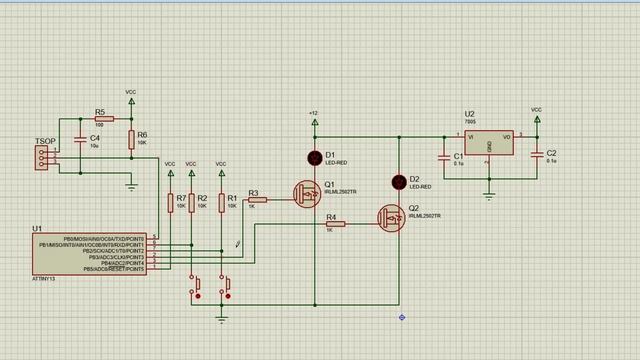Click the D1 red LED symbol
The height and width of the screenshot is (360, 640).
315,158
